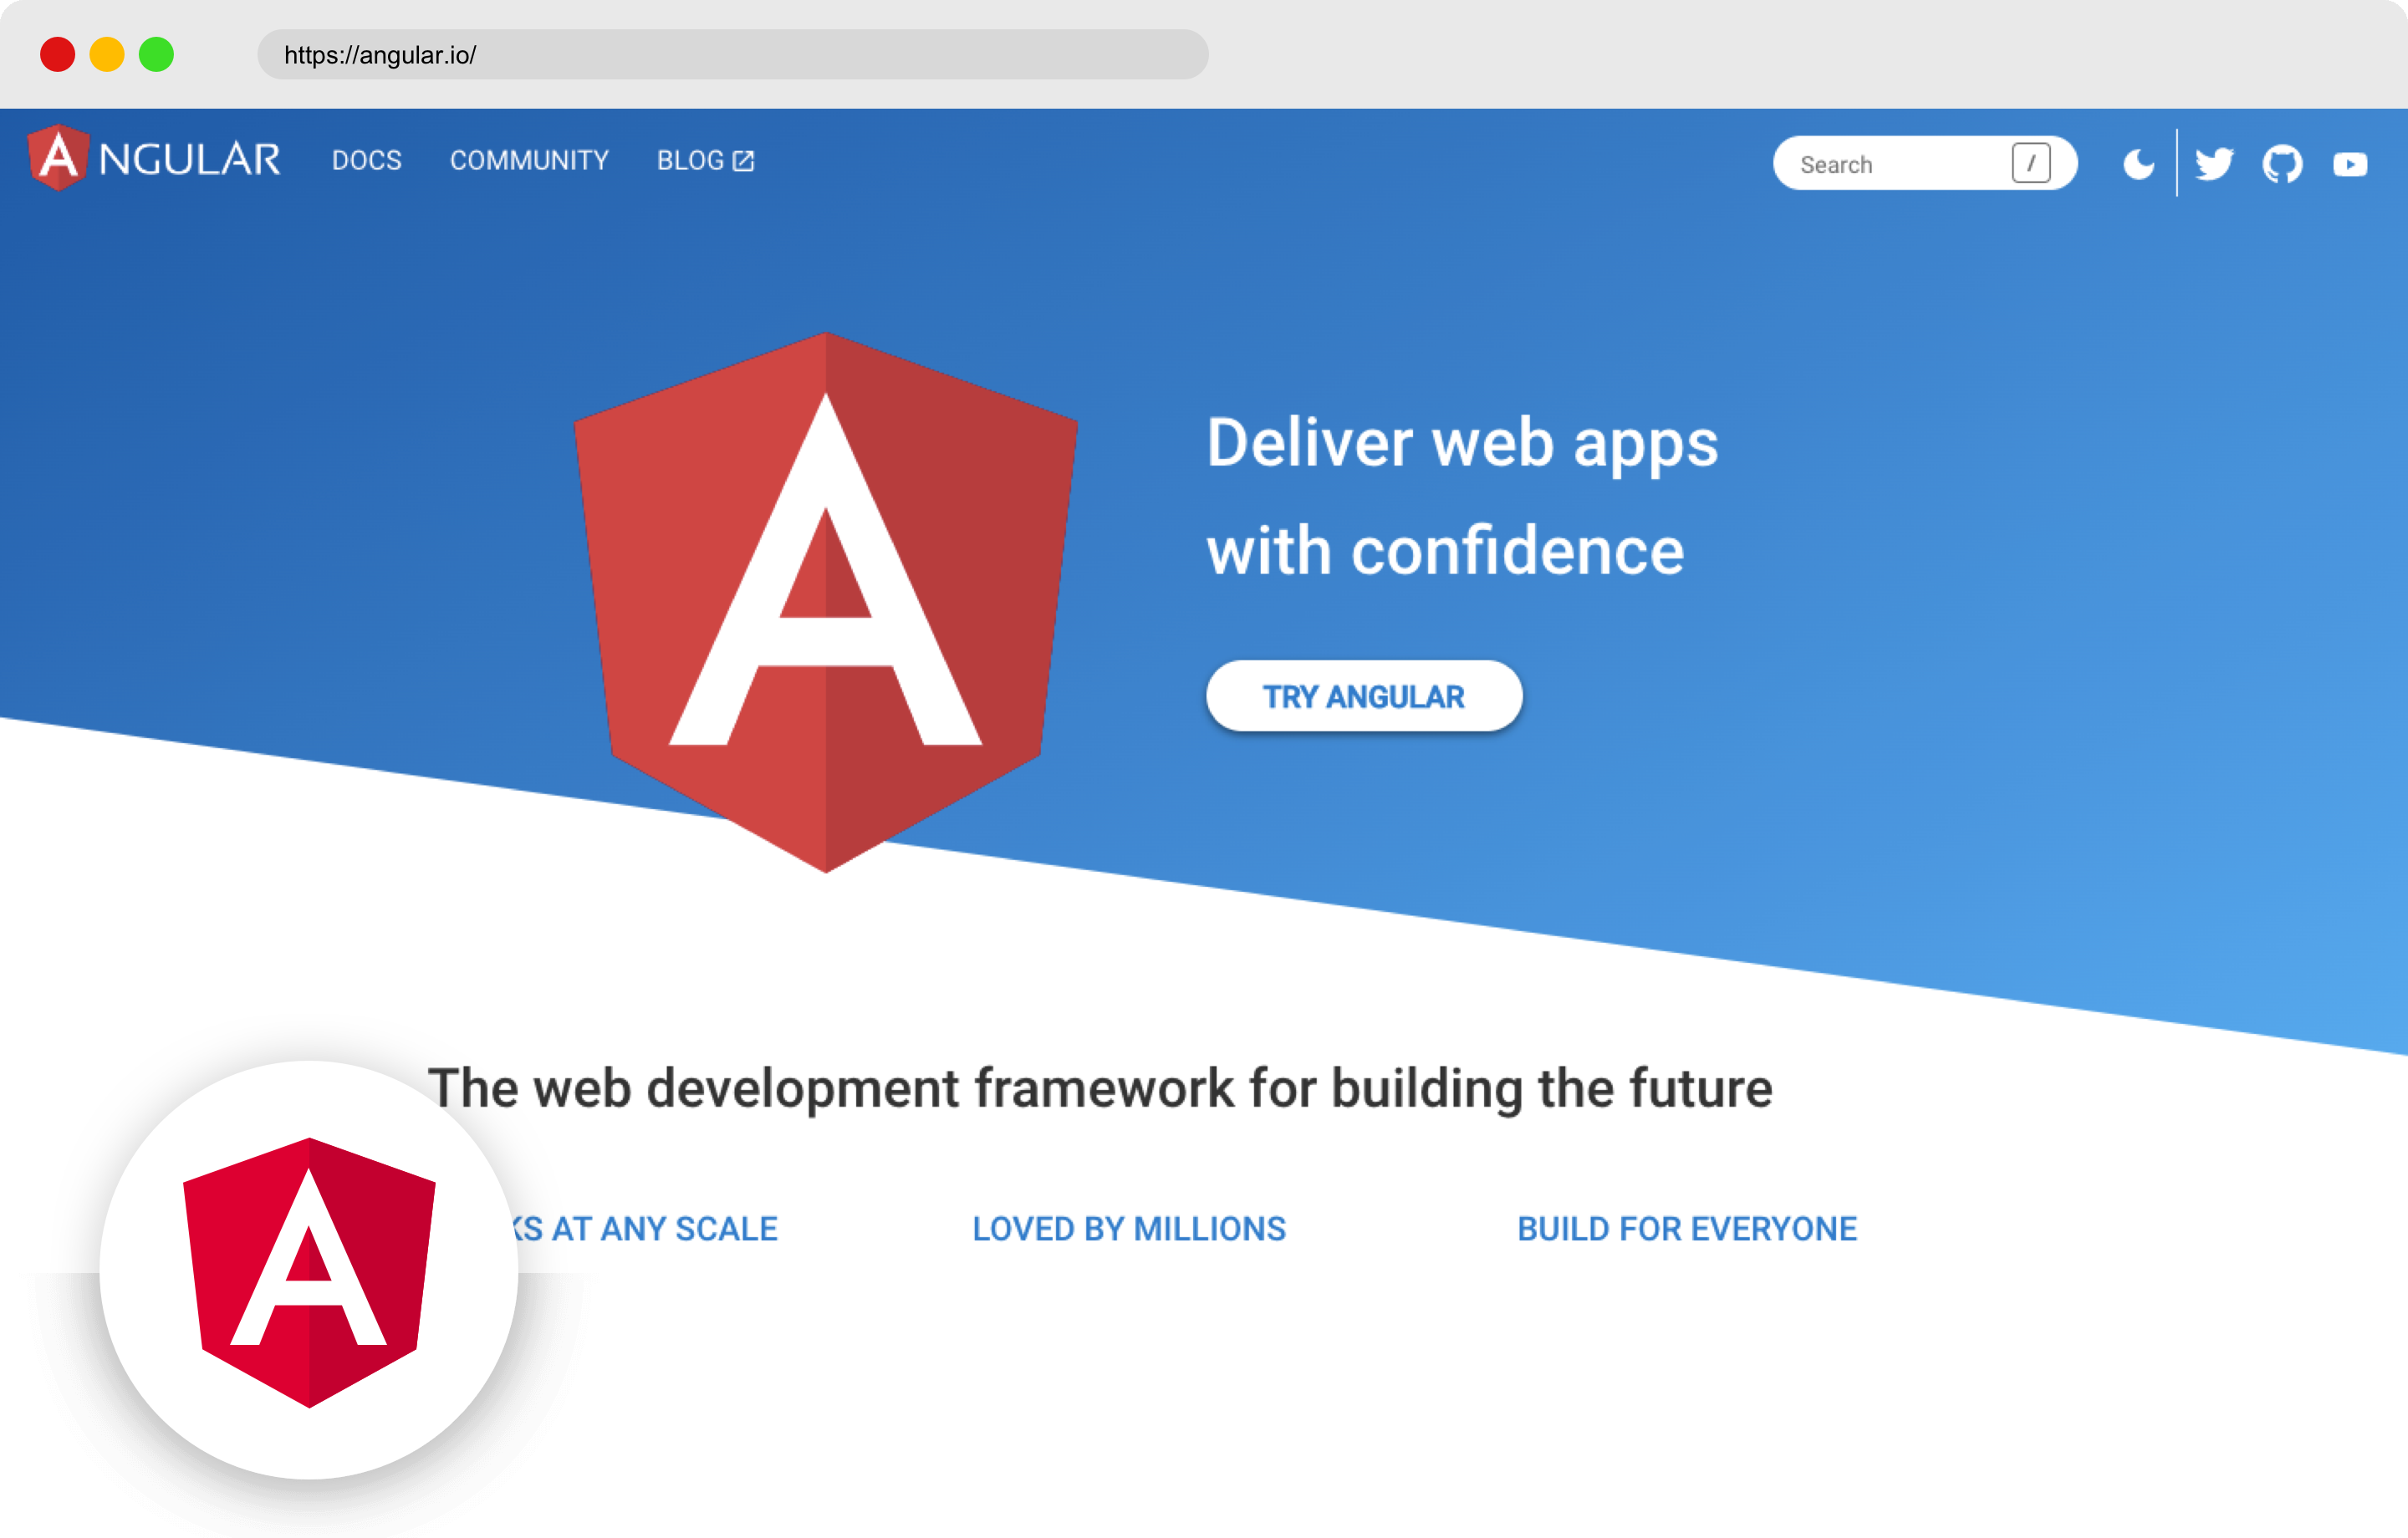Open the COMMUNITY menu item
The height and width of the screenshot is (1538, 2408).
coord(529,160)
